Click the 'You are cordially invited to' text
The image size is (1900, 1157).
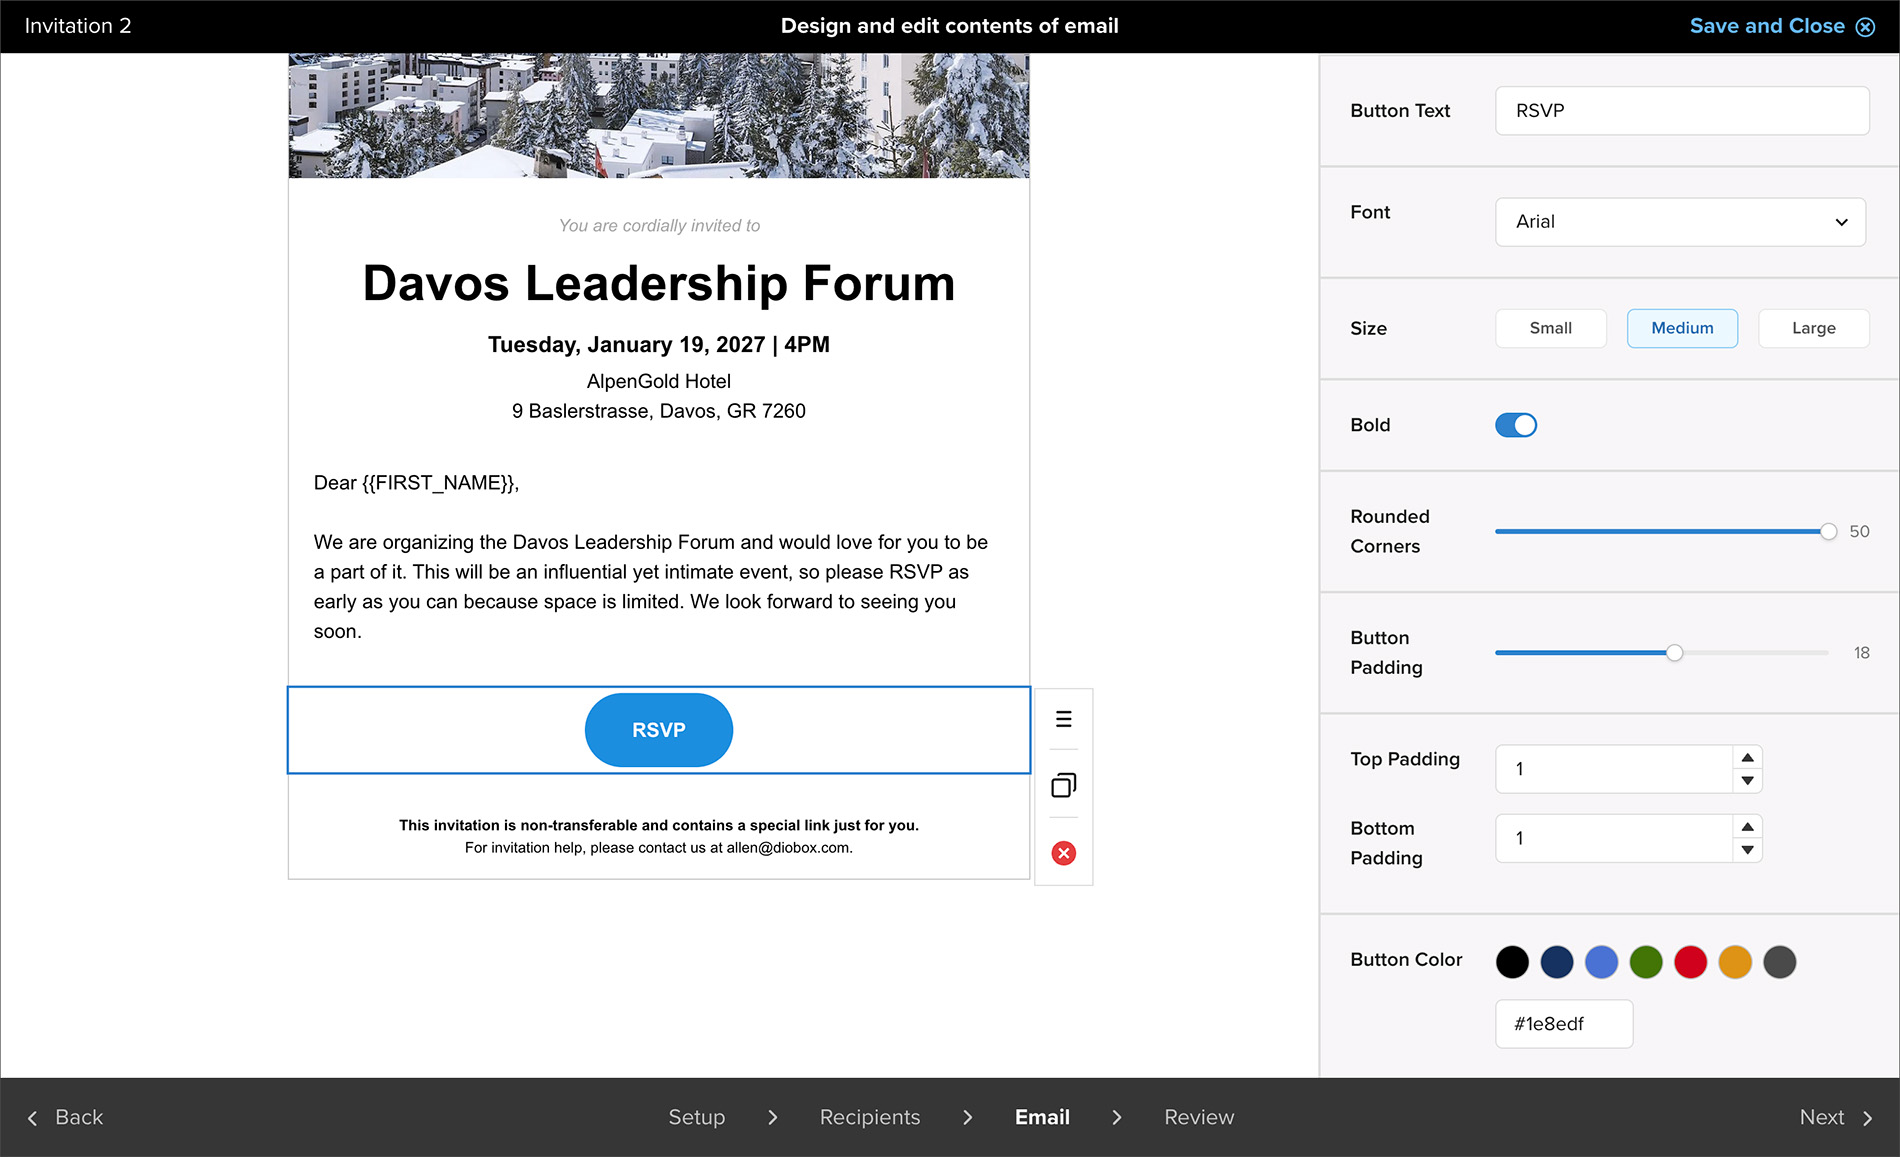pyautogui.click(x=659, y=226)
